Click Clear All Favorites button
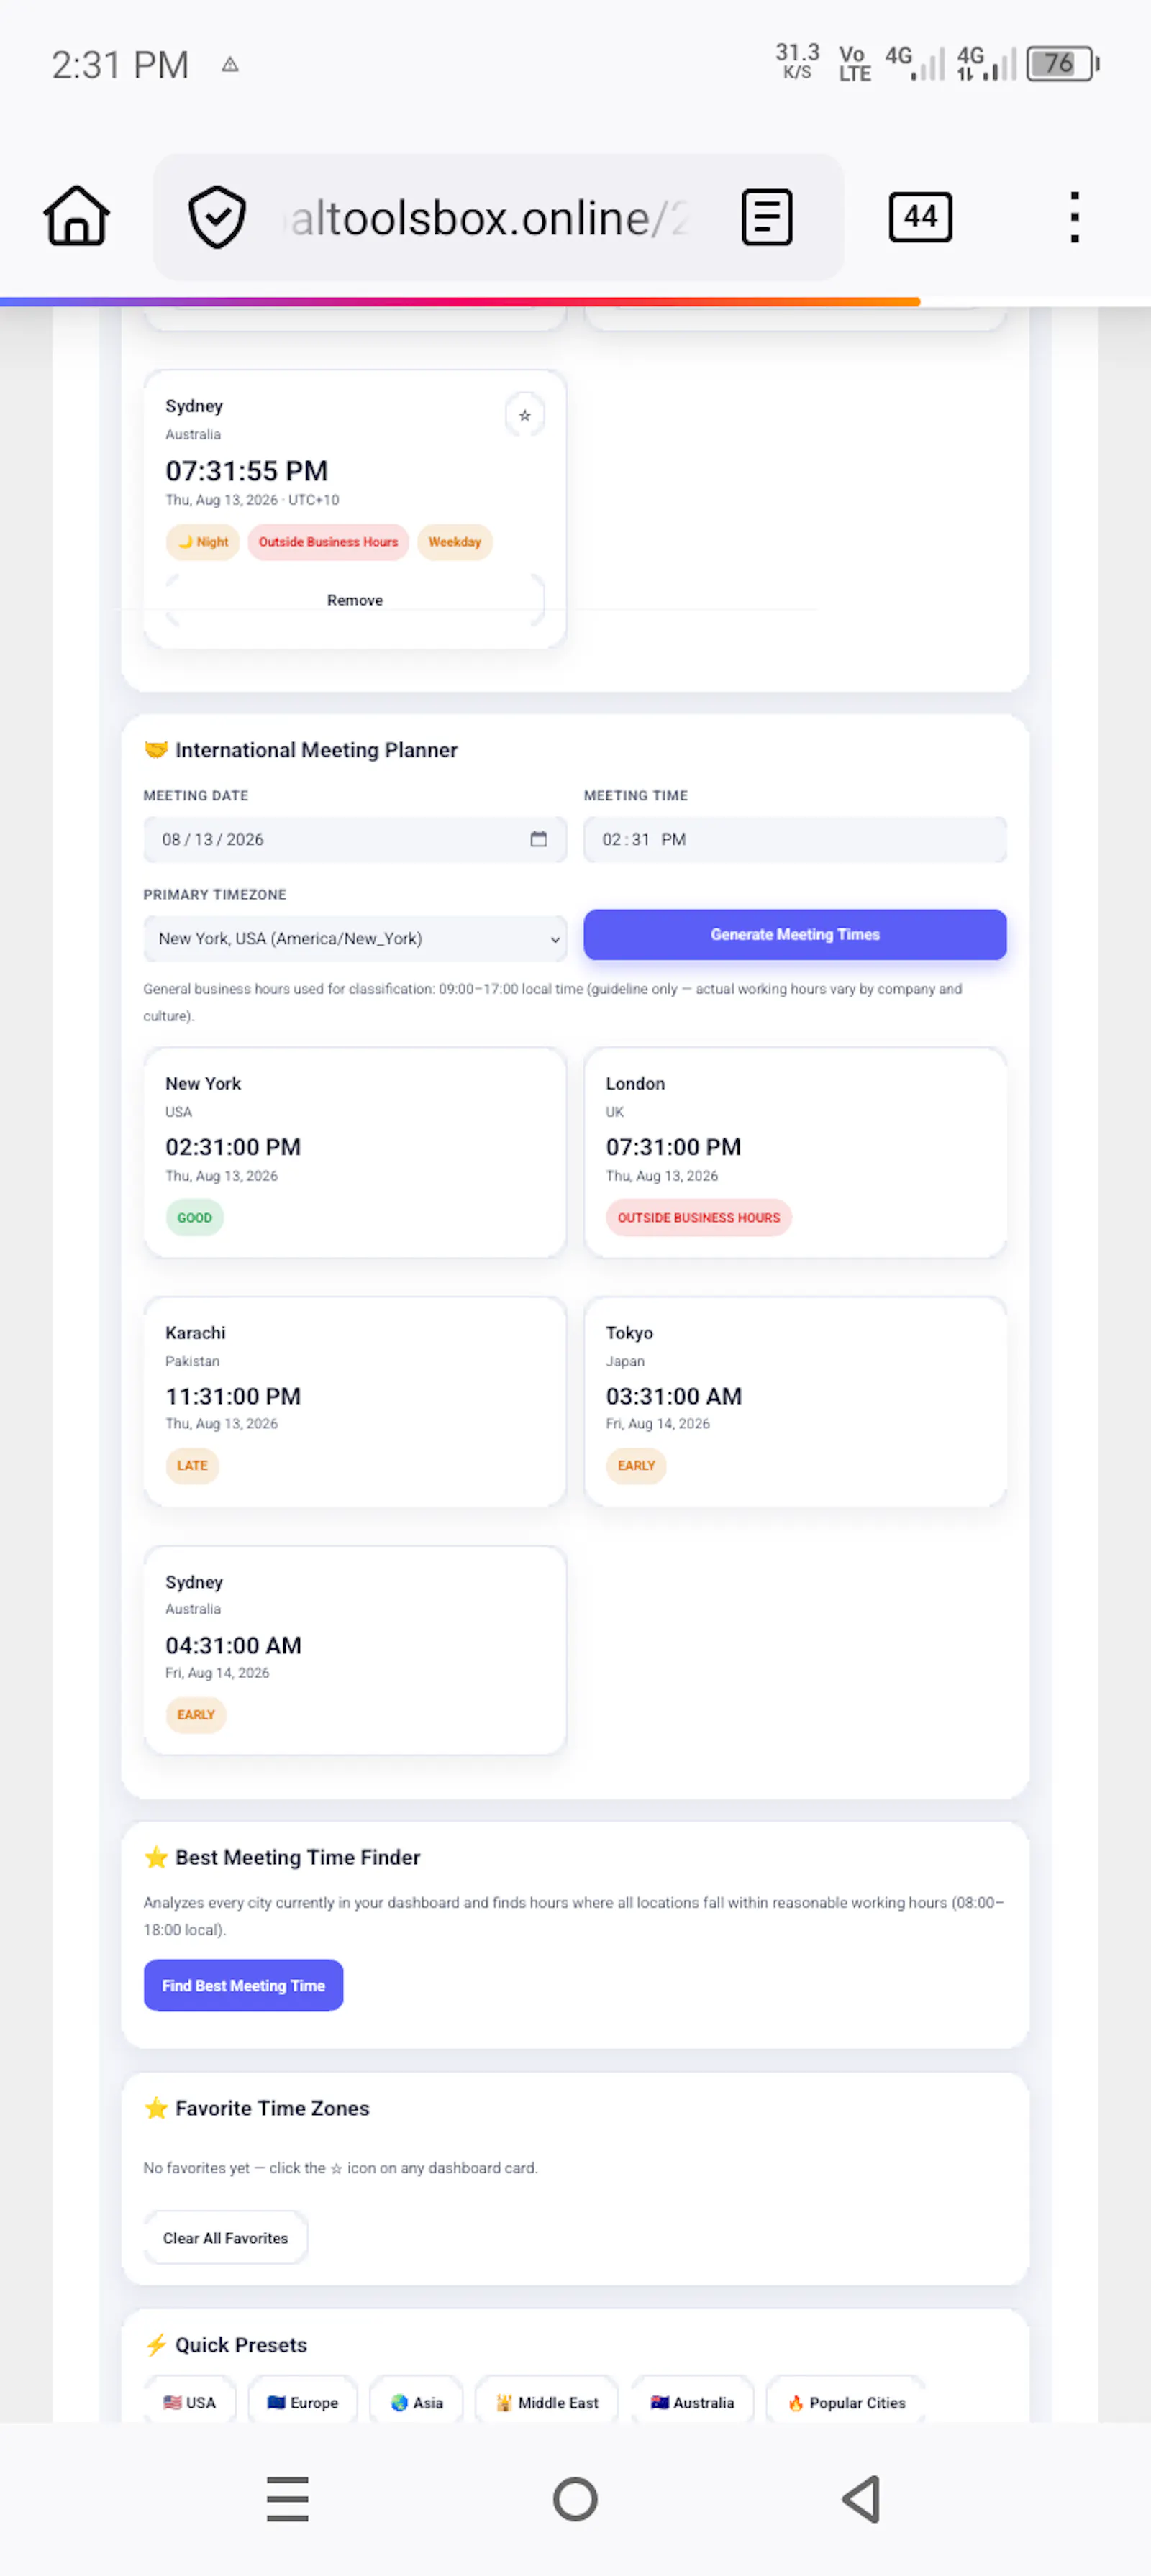 (x=226, y=2238)
